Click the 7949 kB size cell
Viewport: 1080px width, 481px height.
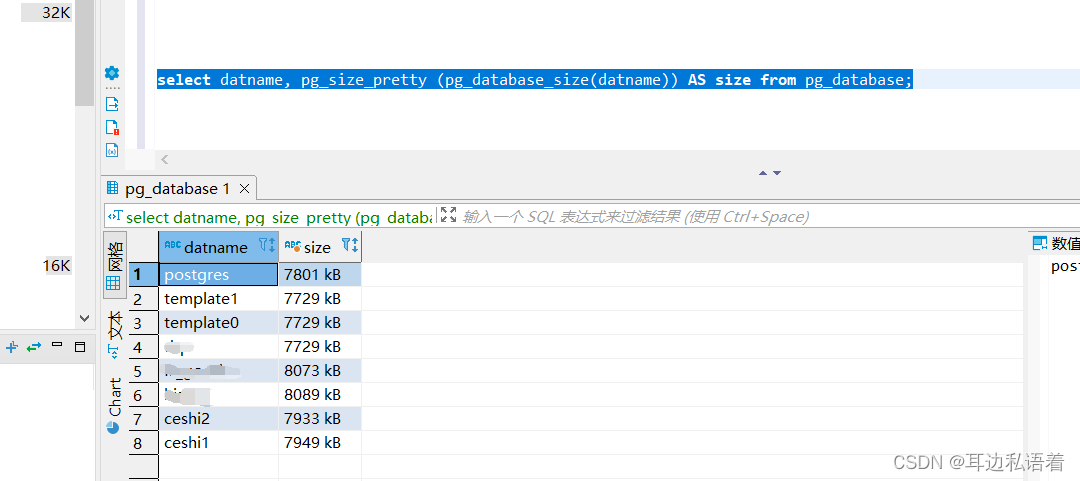pos(320,442)
